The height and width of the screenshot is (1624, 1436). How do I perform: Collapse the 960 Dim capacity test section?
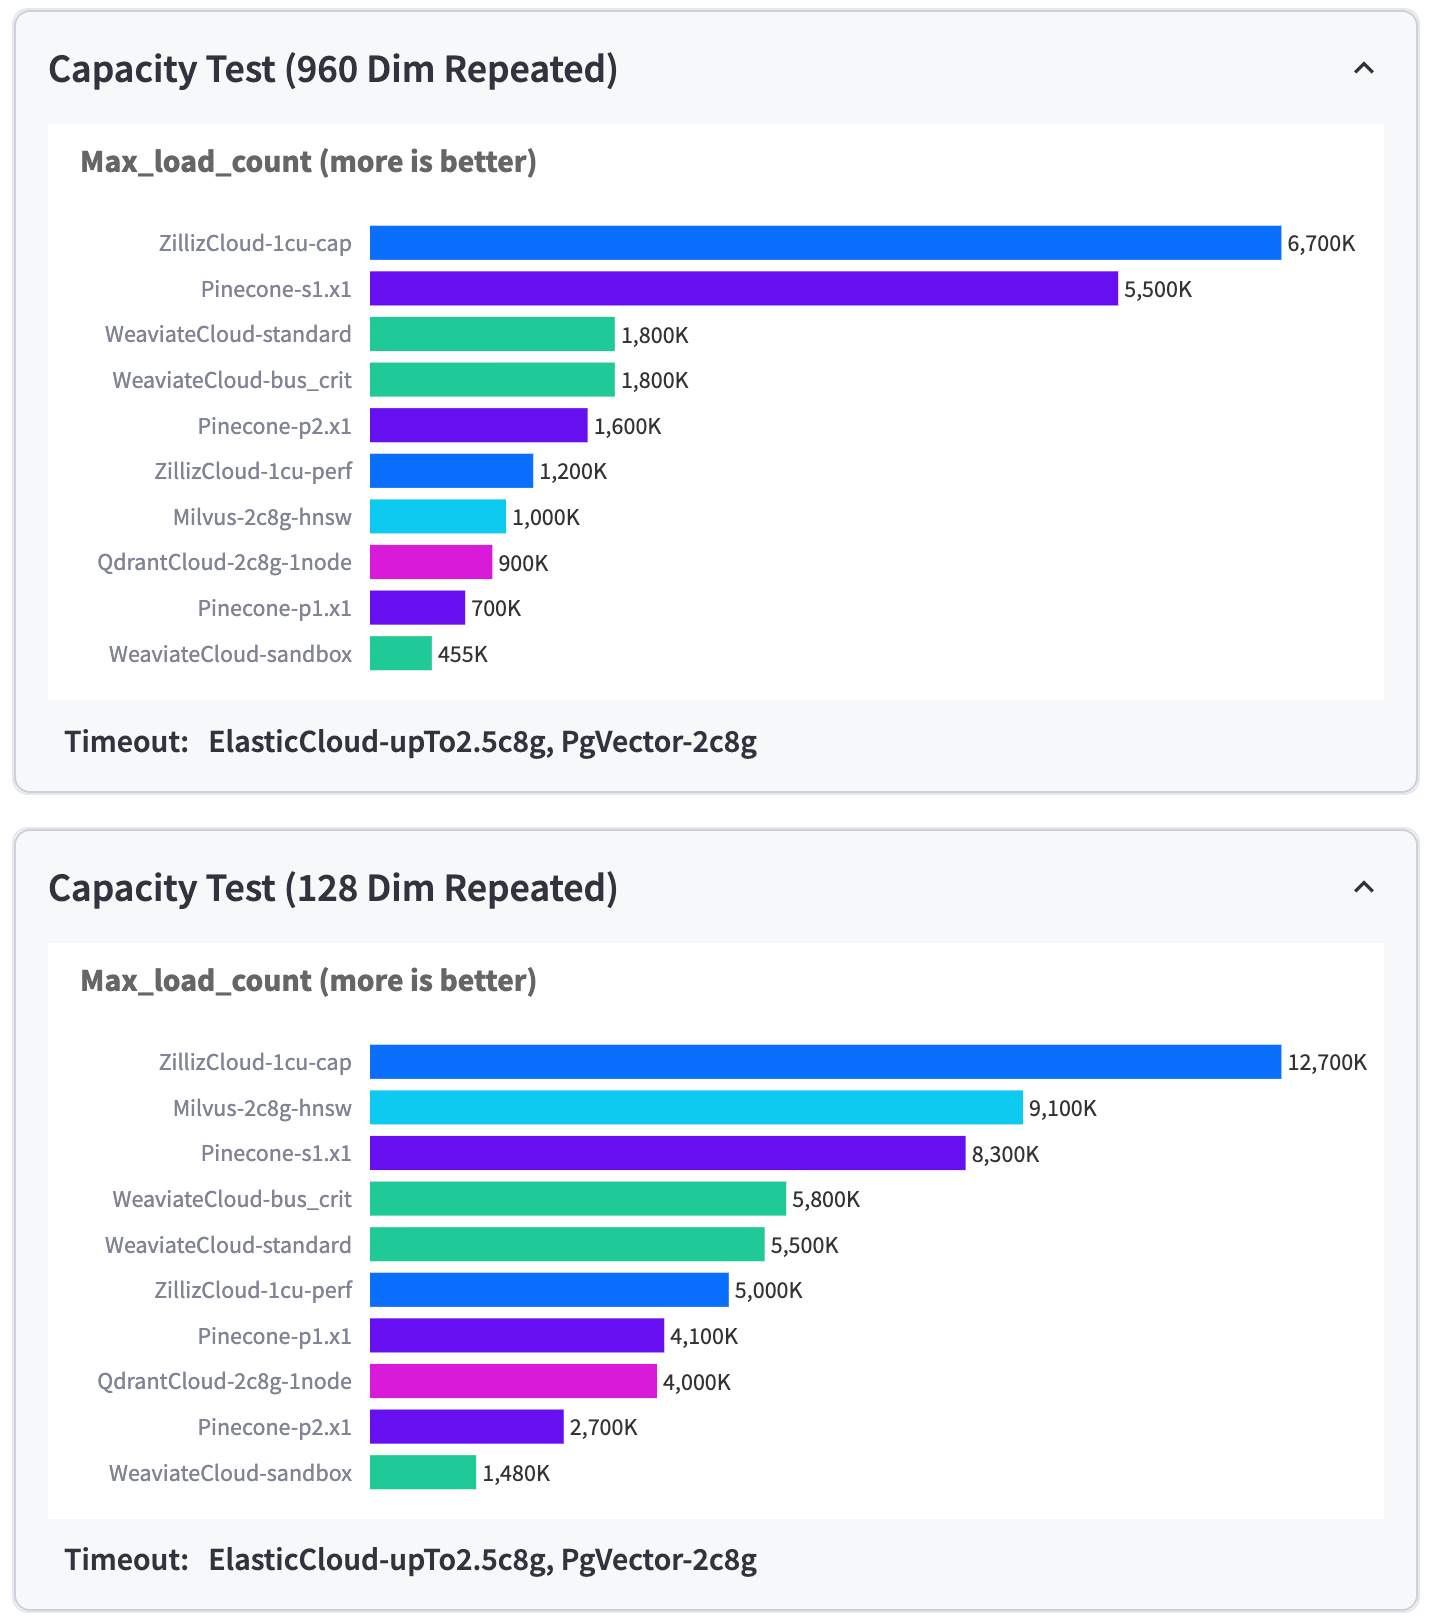1363,69
